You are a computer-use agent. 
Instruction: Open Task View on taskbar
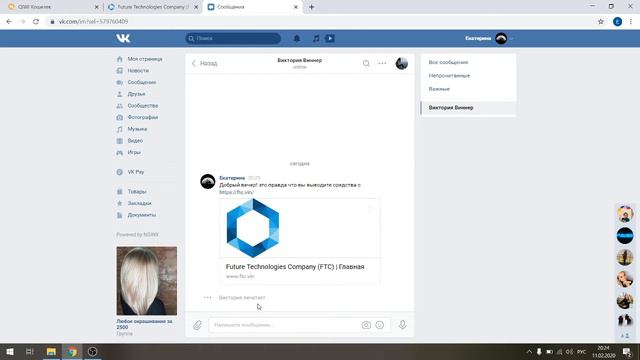point(29,351)
